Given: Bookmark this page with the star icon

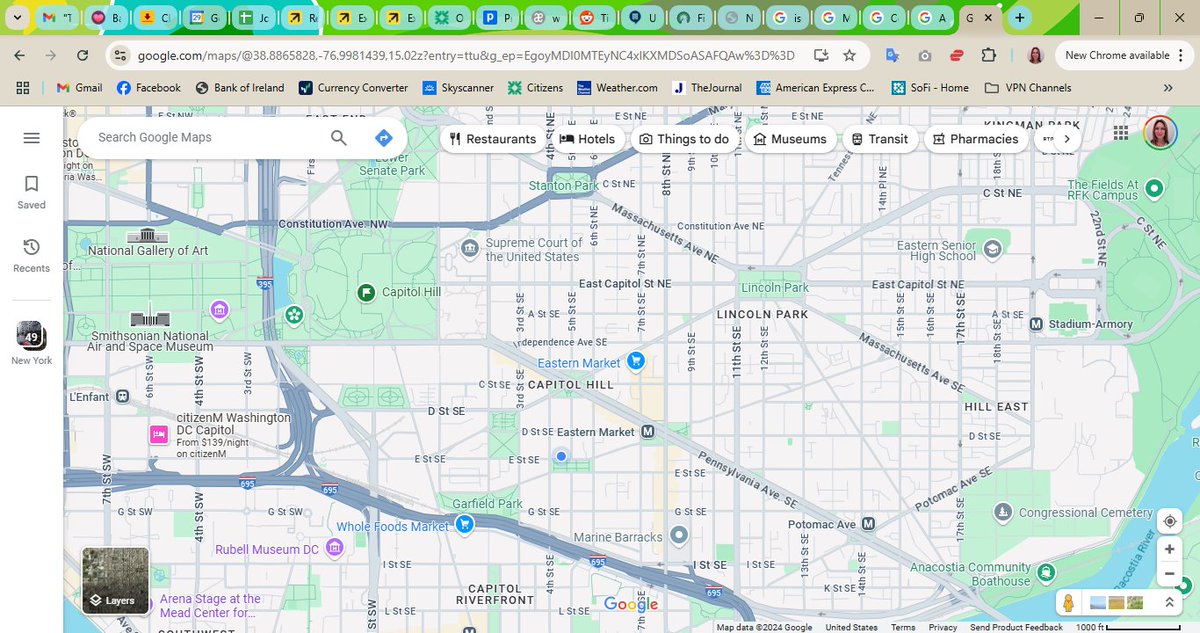Looking at the screenshot, I should click(849, 55).
